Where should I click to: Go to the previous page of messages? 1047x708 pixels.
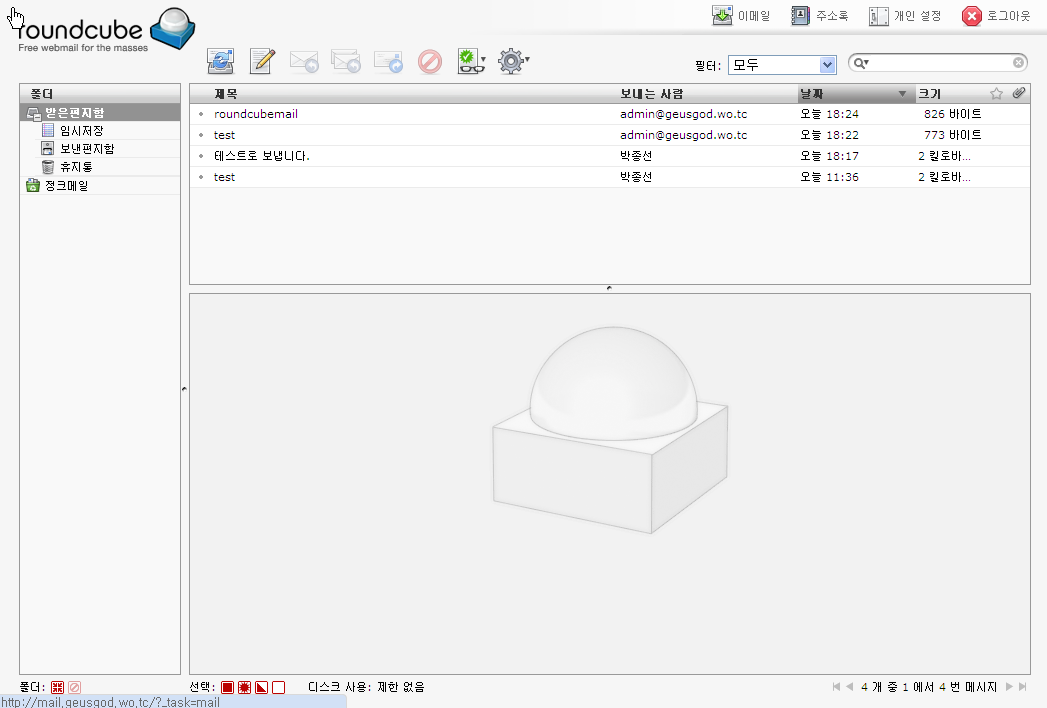pyautogui.click(x=850, y=687)
